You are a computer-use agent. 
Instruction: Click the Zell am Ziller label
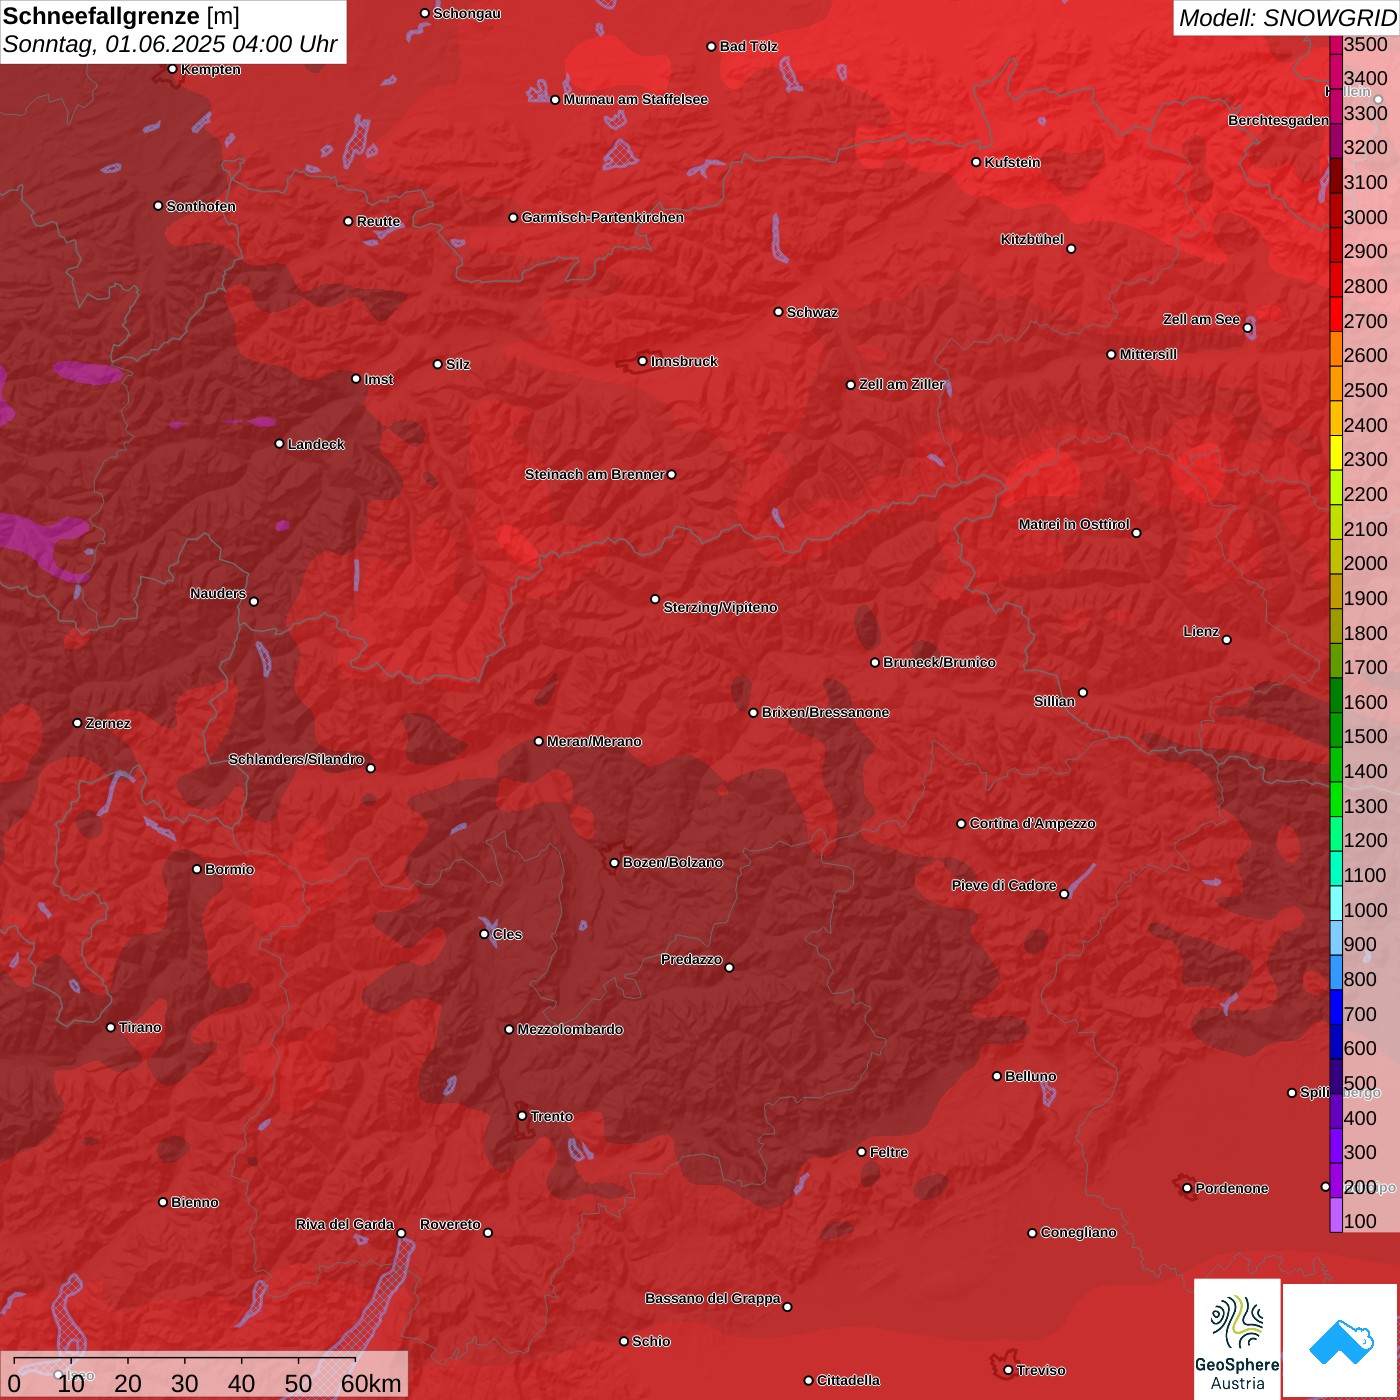click(x=903, y=384)
